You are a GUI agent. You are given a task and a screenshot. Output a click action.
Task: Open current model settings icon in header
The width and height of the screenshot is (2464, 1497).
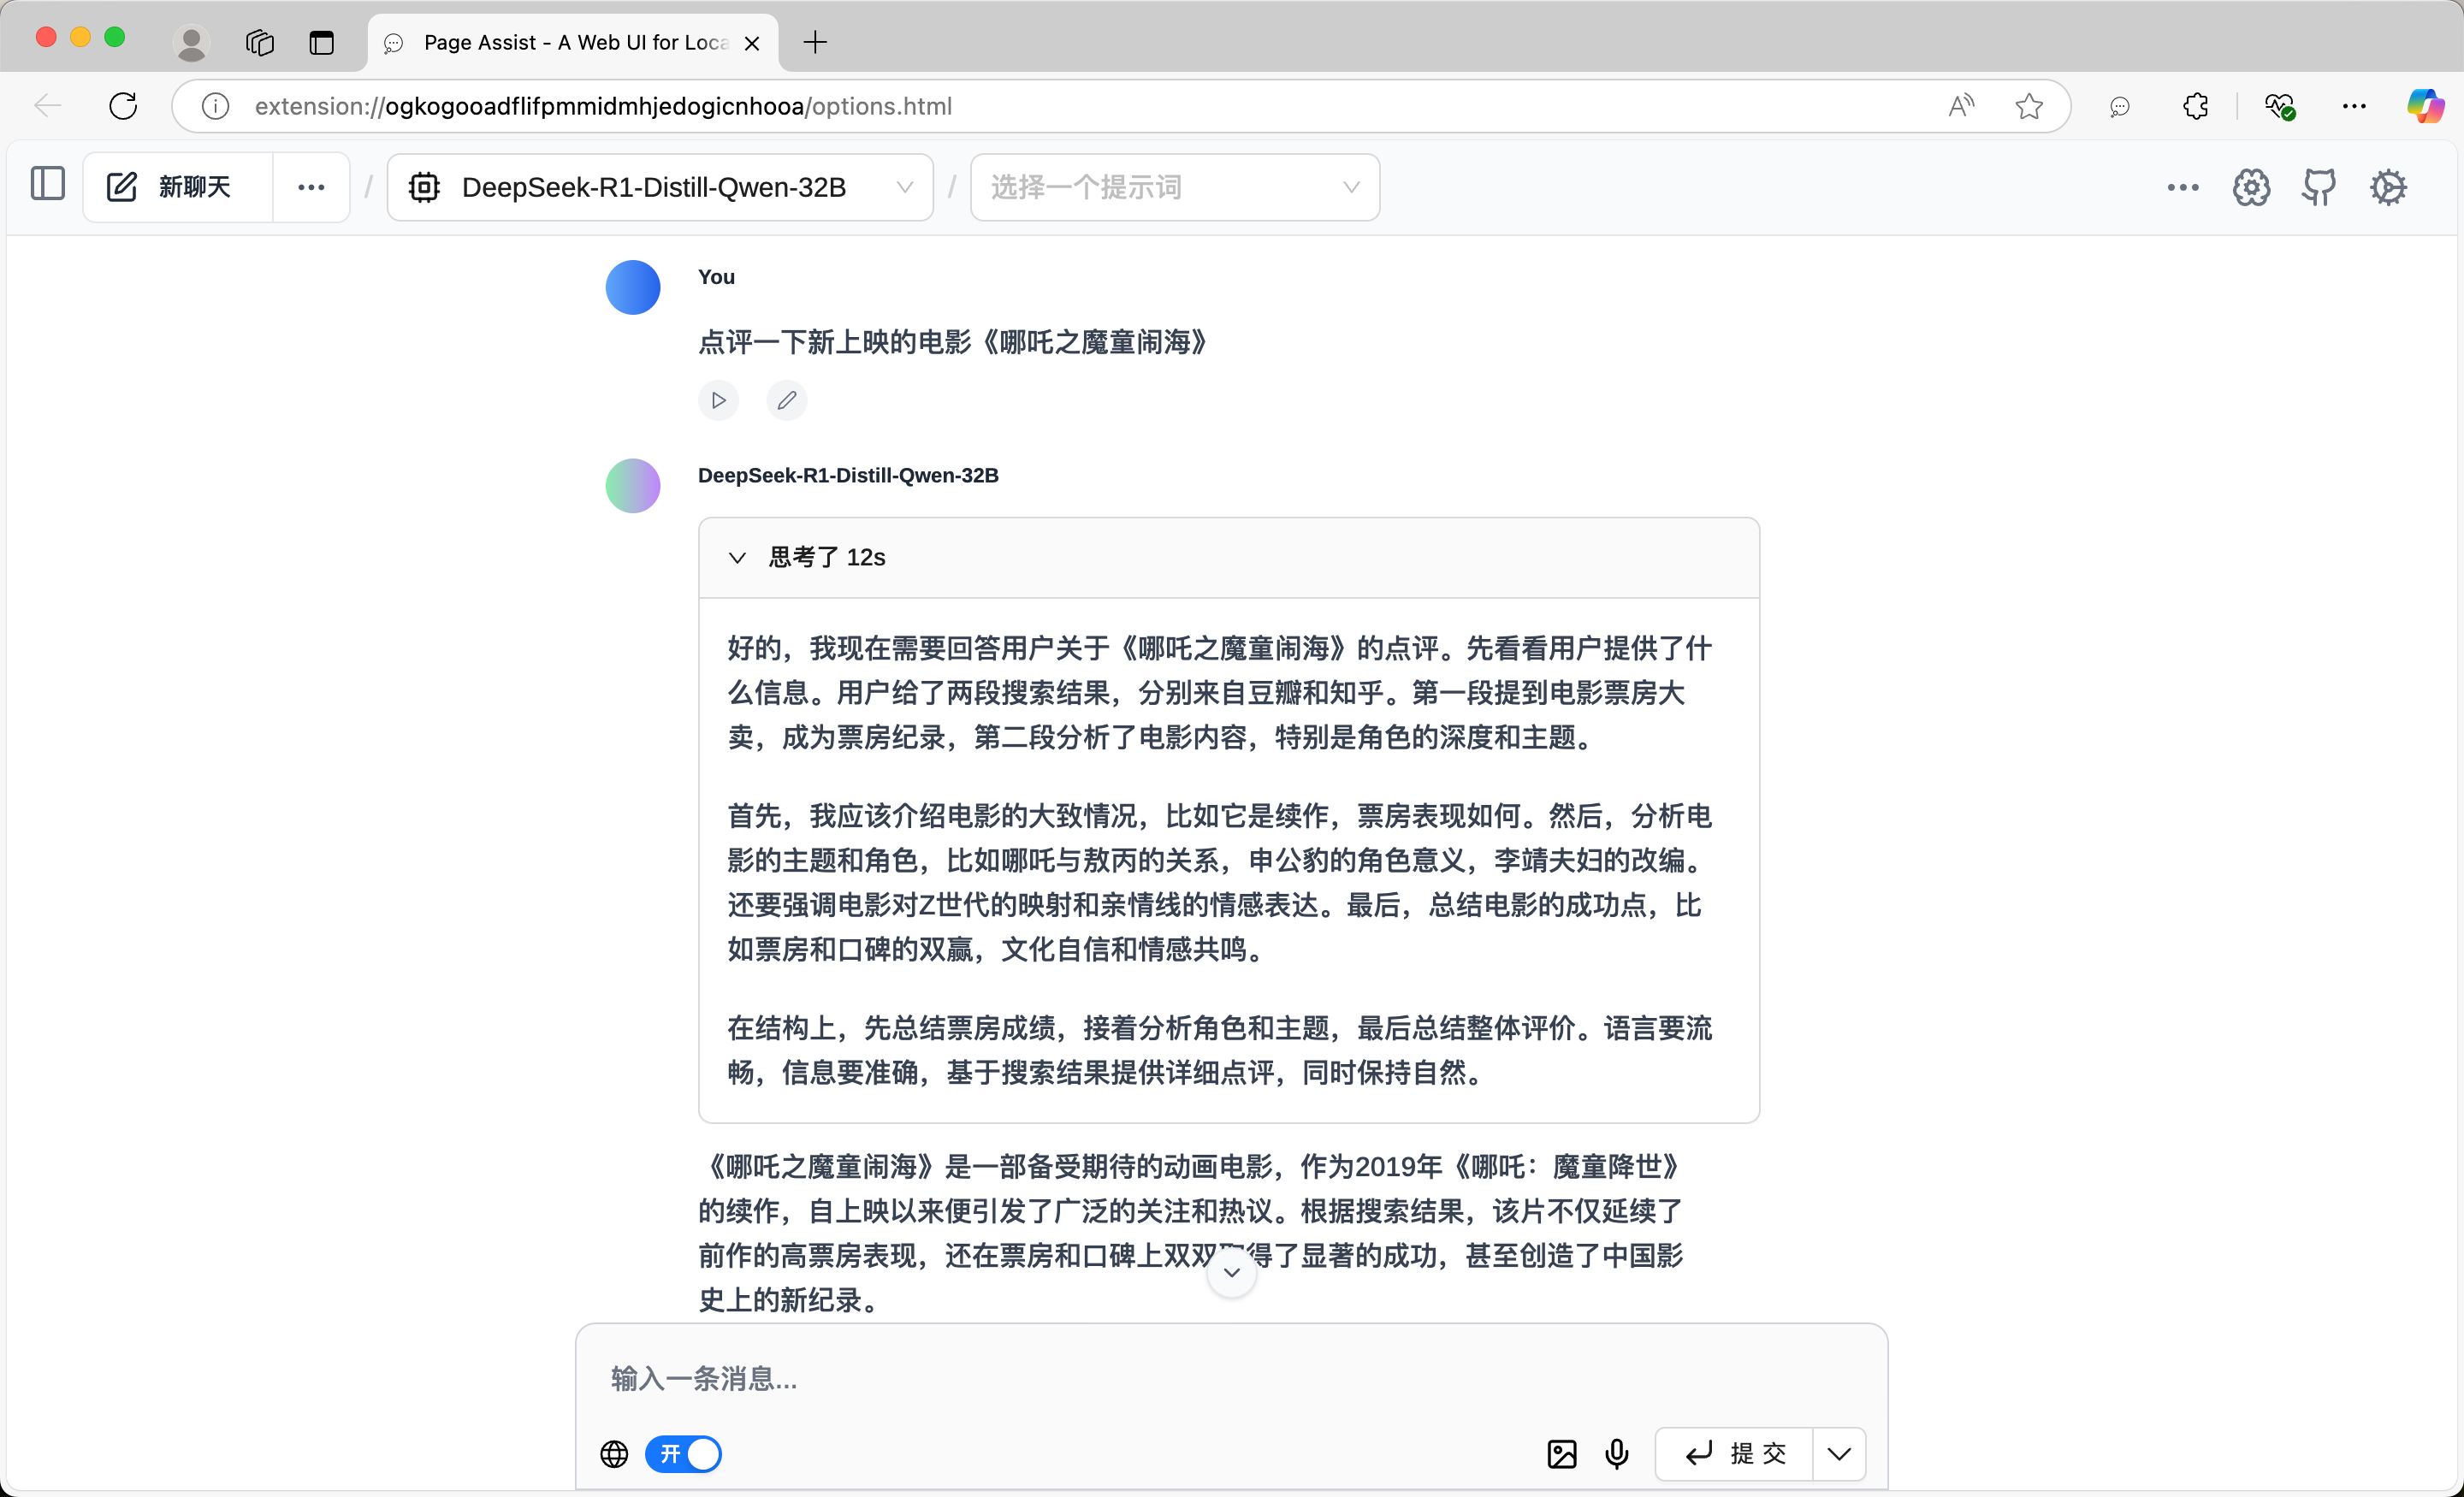point(2251,187)
